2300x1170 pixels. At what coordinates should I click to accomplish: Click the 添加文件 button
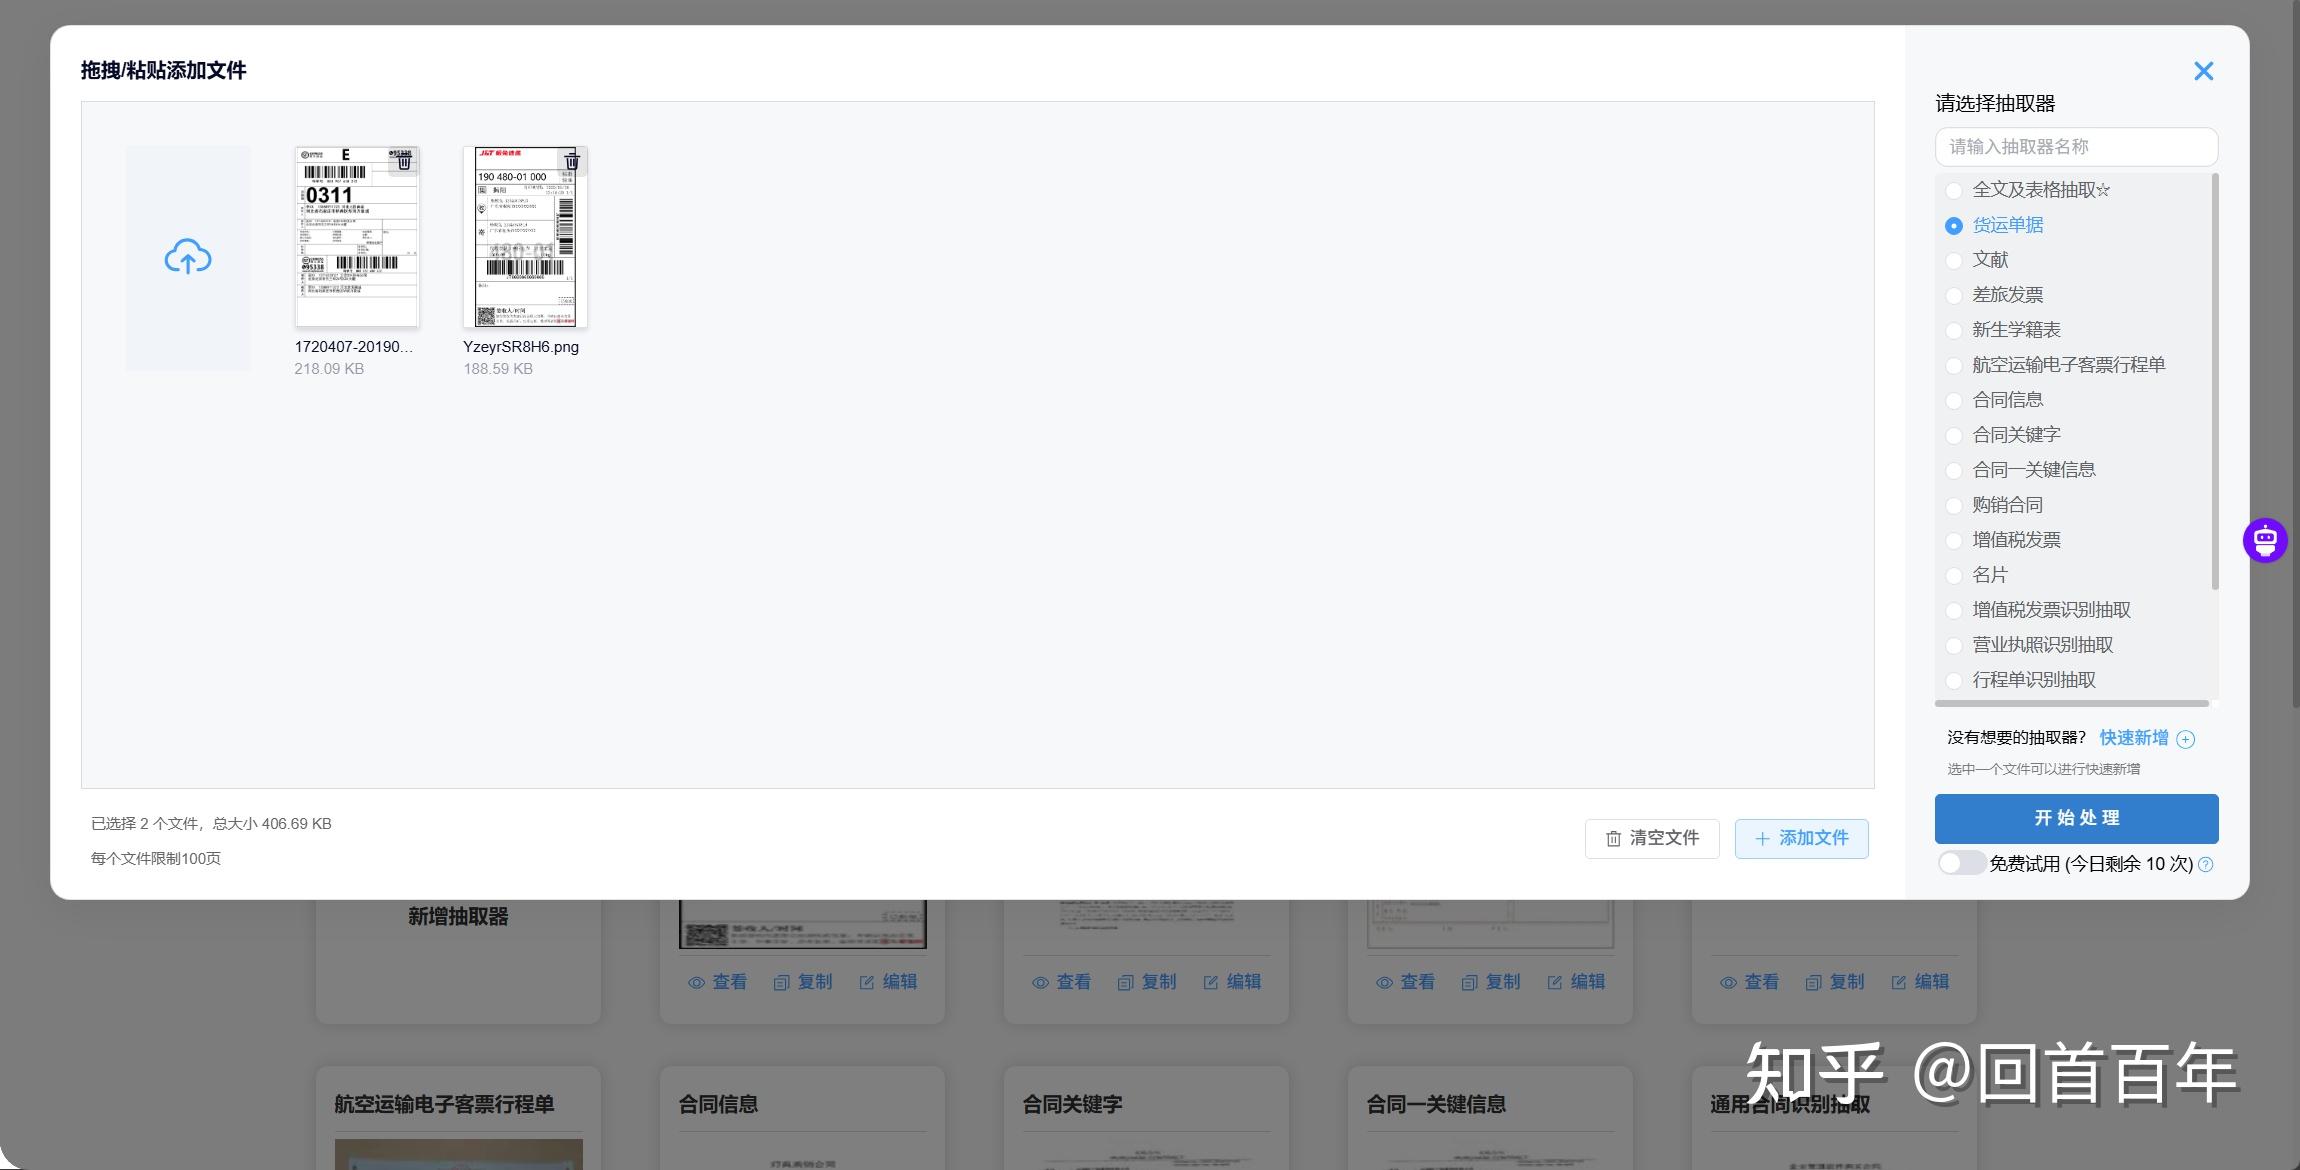[1801, 838]
